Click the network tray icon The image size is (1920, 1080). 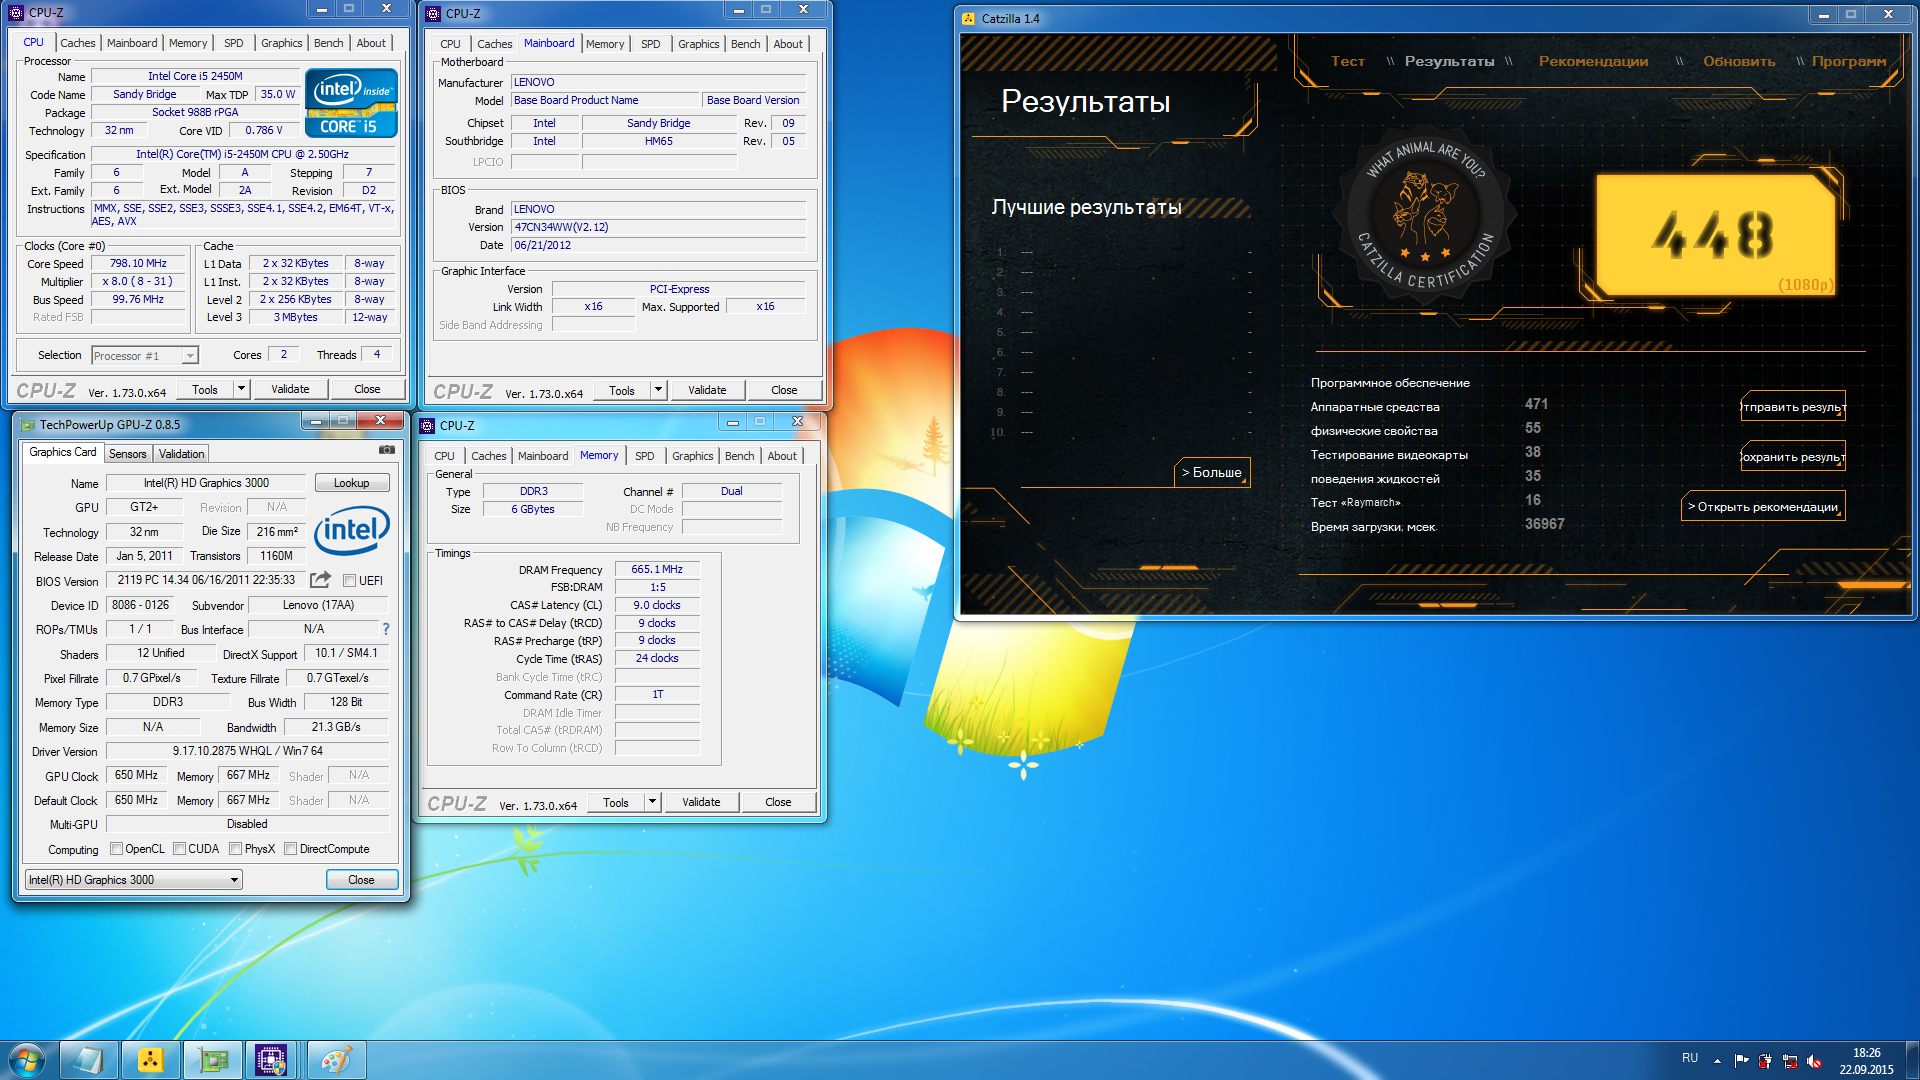coord(1790,1061)
